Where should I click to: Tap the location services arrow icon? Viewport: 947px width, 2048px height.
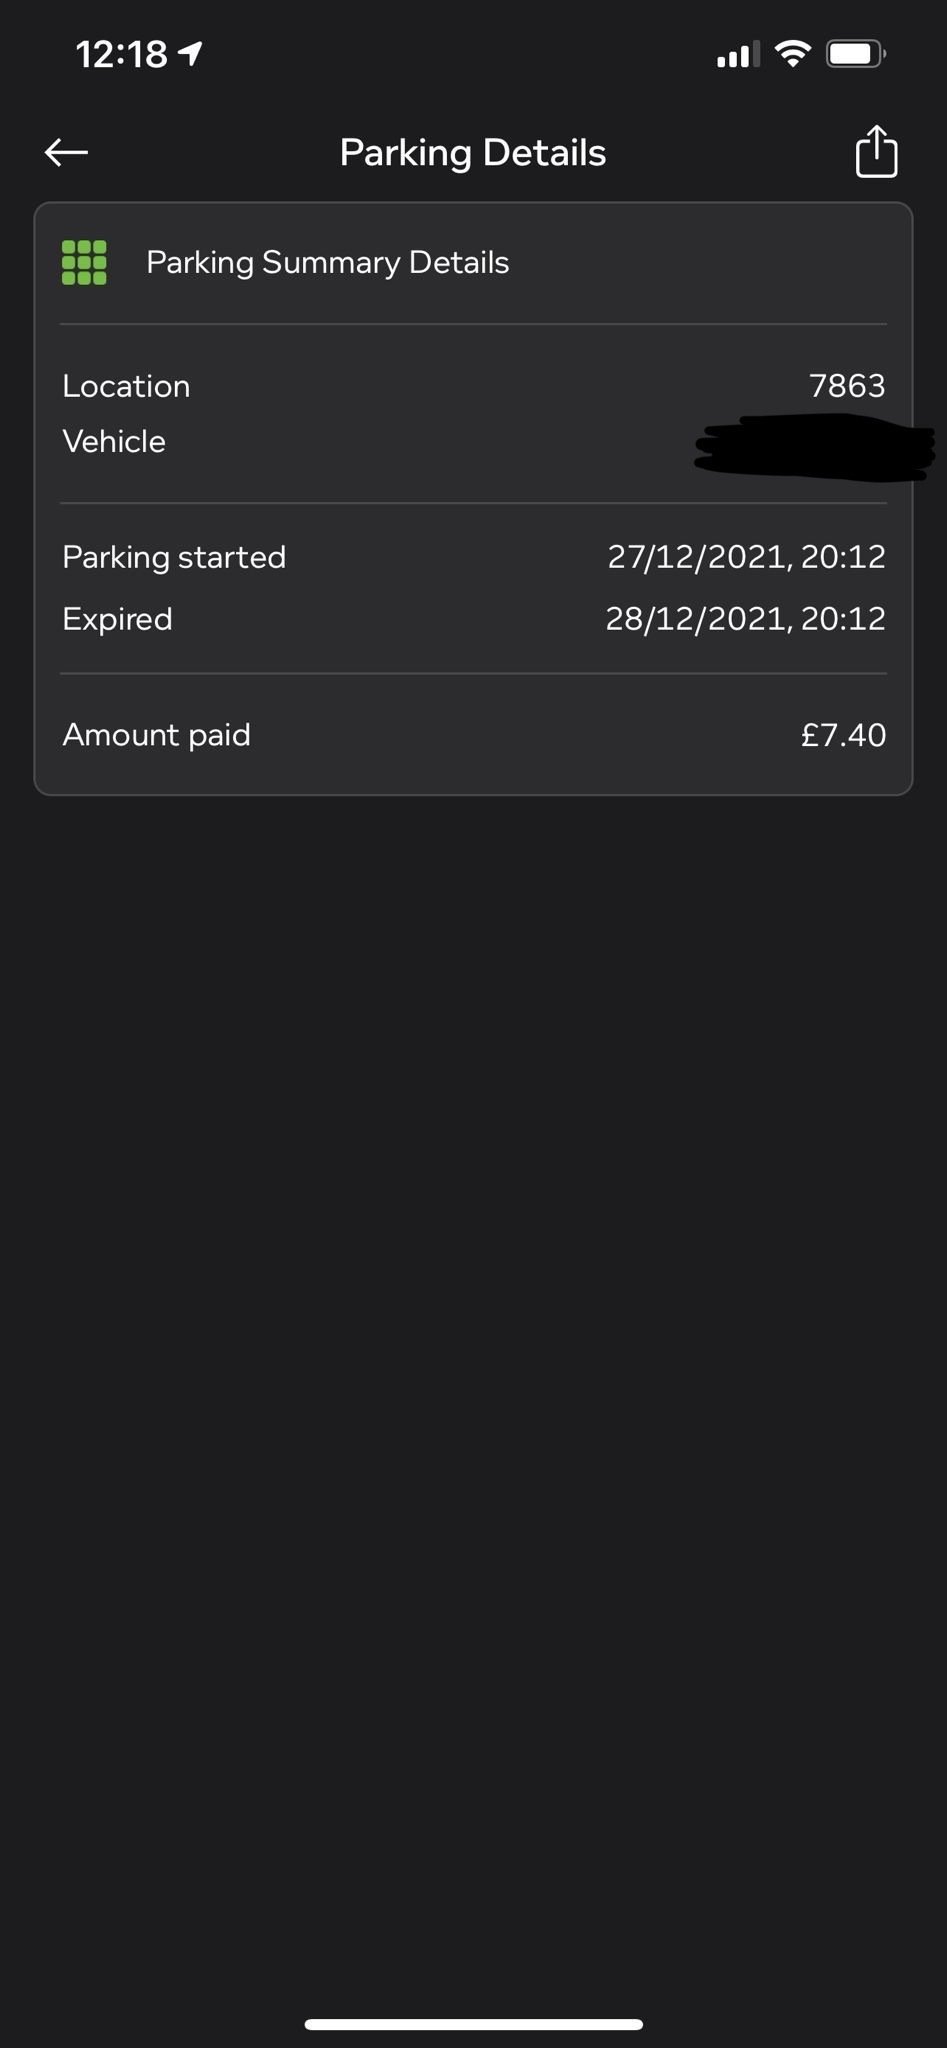(x=190, y=54)
